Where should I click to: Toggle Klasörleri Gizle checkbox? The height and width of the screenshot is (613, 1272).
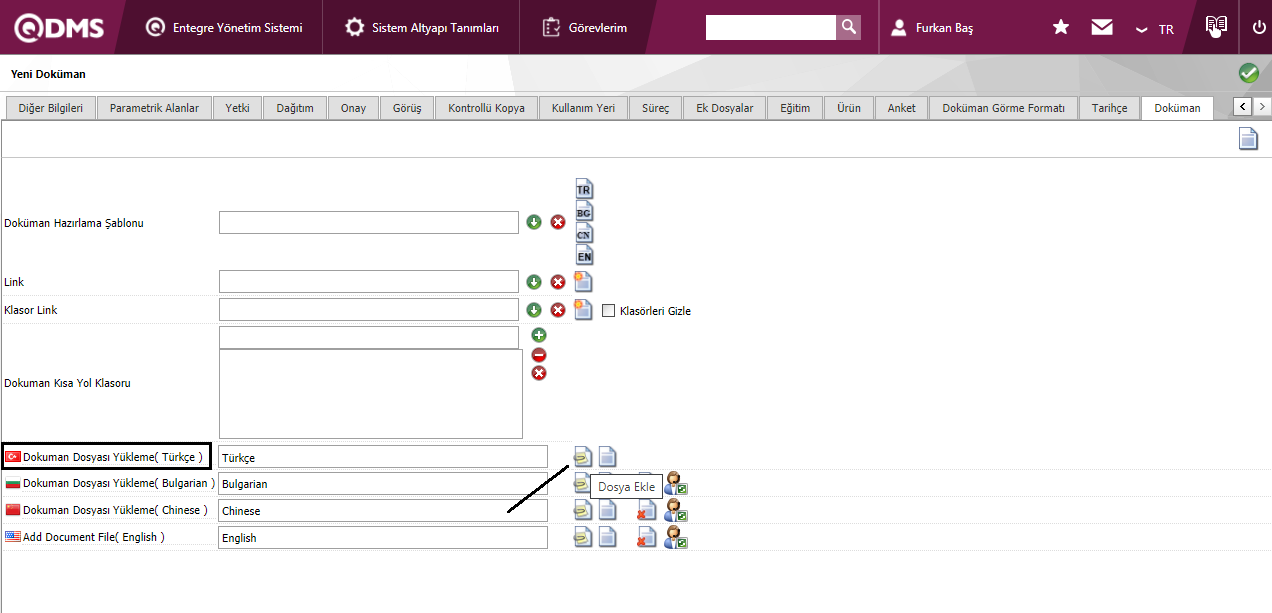(x=609, y=310)
